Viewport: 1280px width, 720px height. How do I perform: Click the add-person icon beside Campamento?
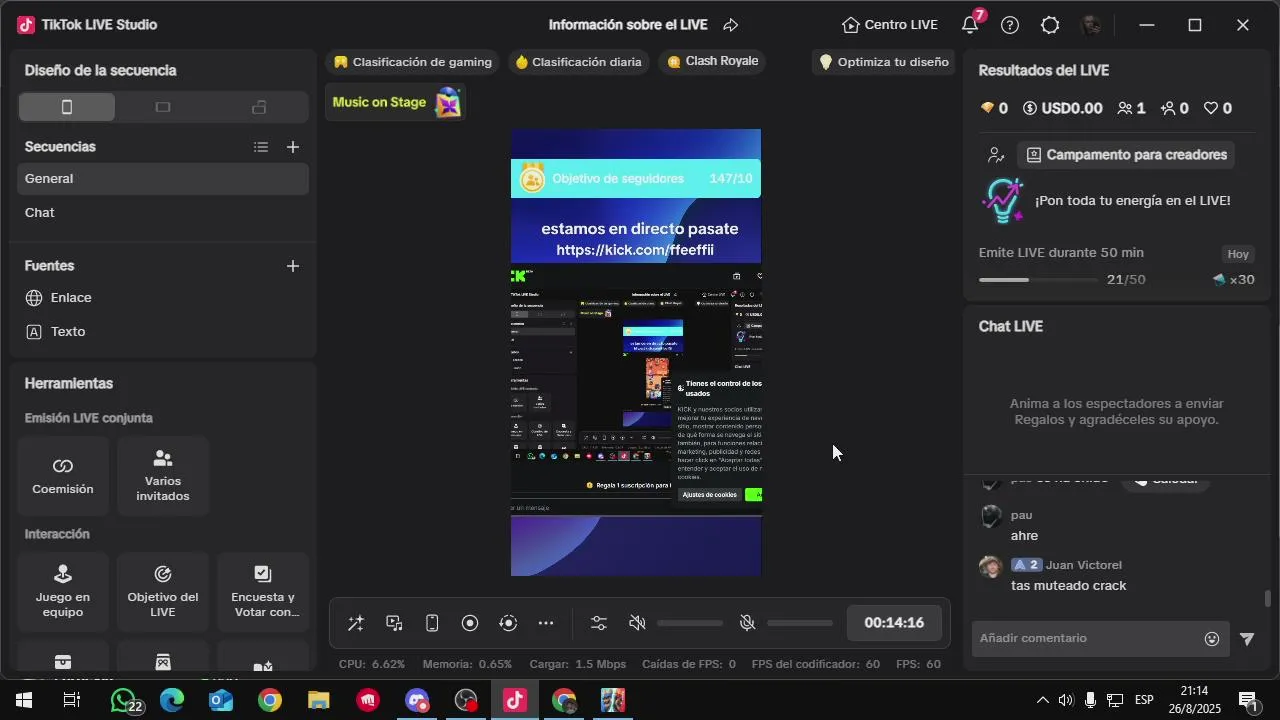(x=995, y=155)
